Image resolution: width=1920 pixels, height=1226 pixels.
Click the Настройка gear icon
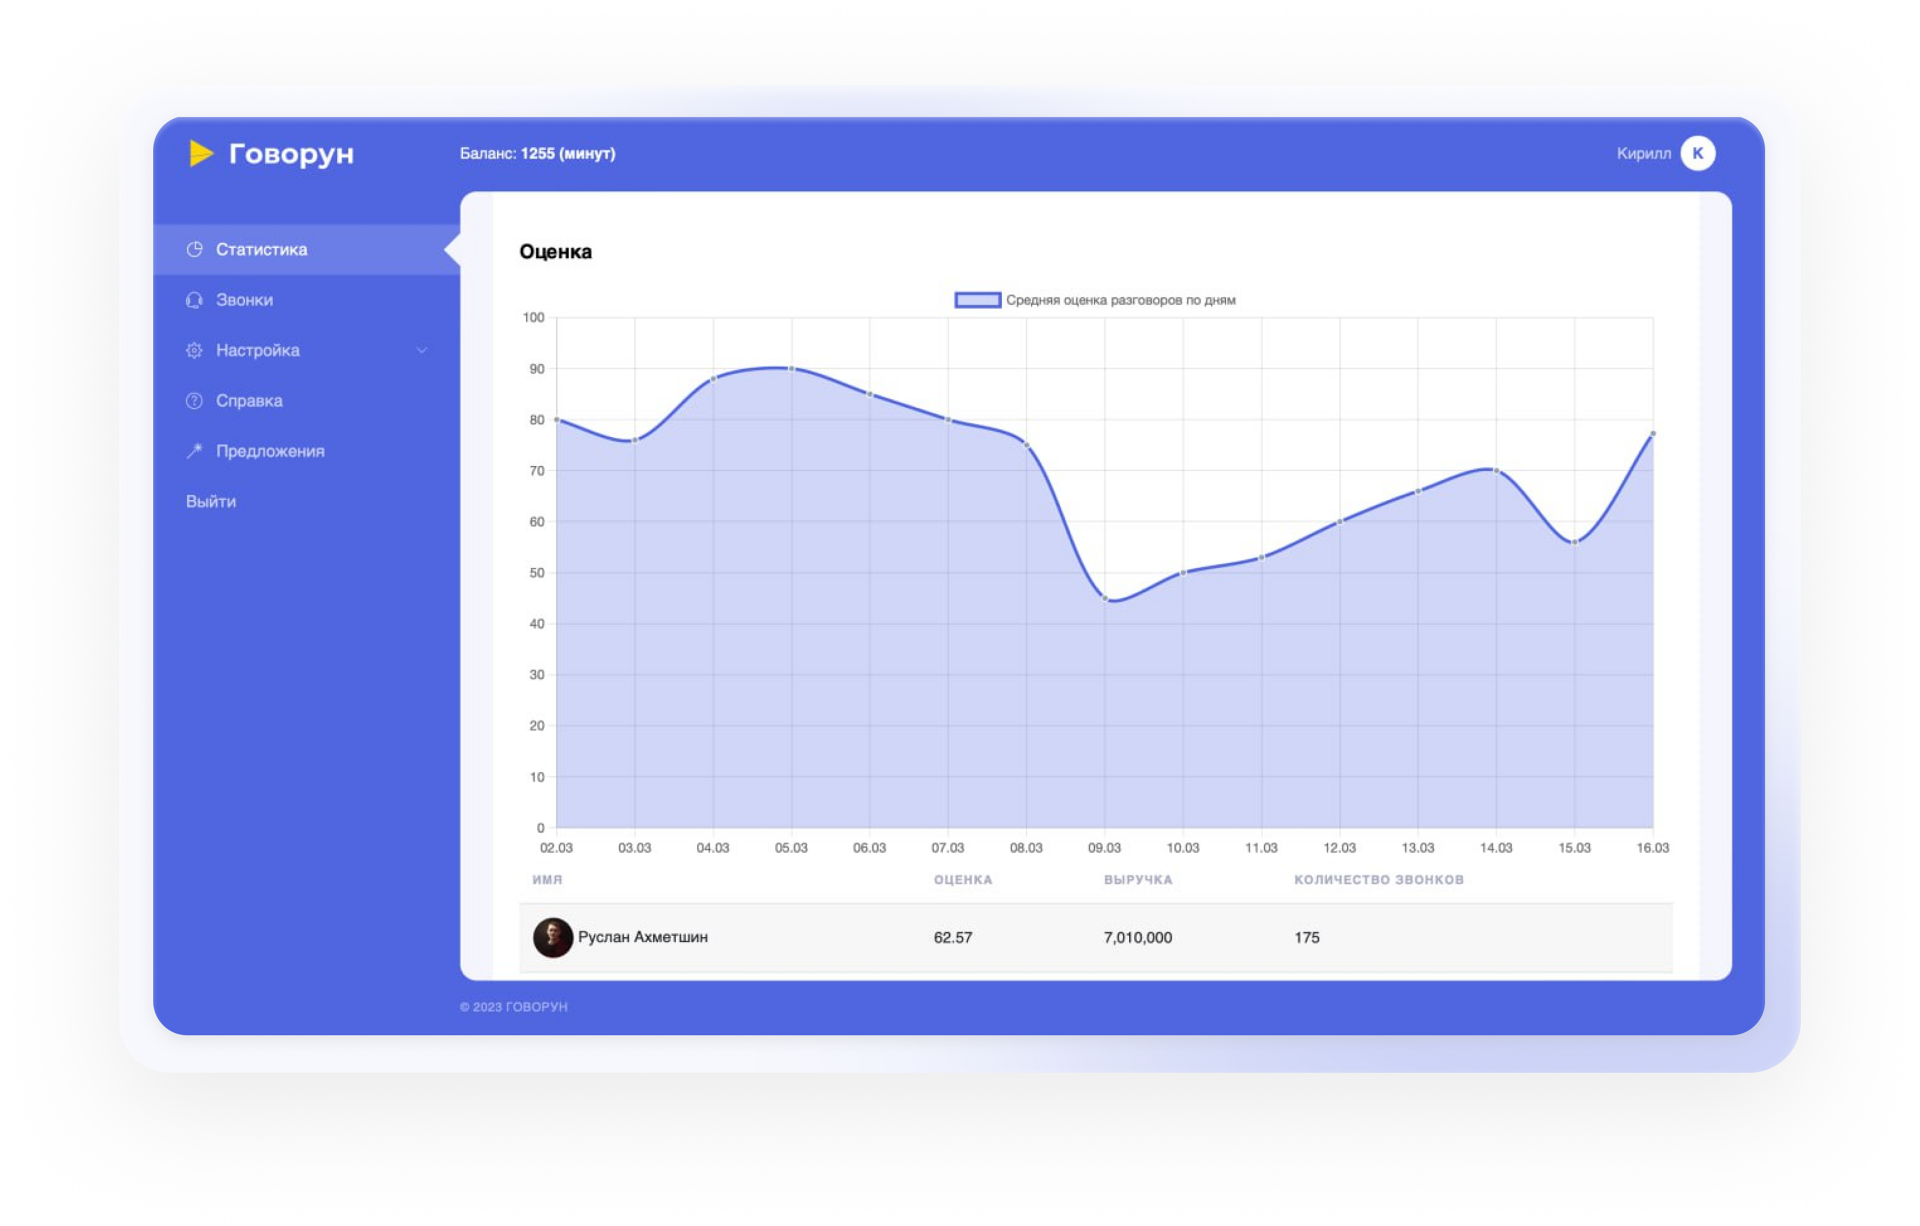click(194, 350)
